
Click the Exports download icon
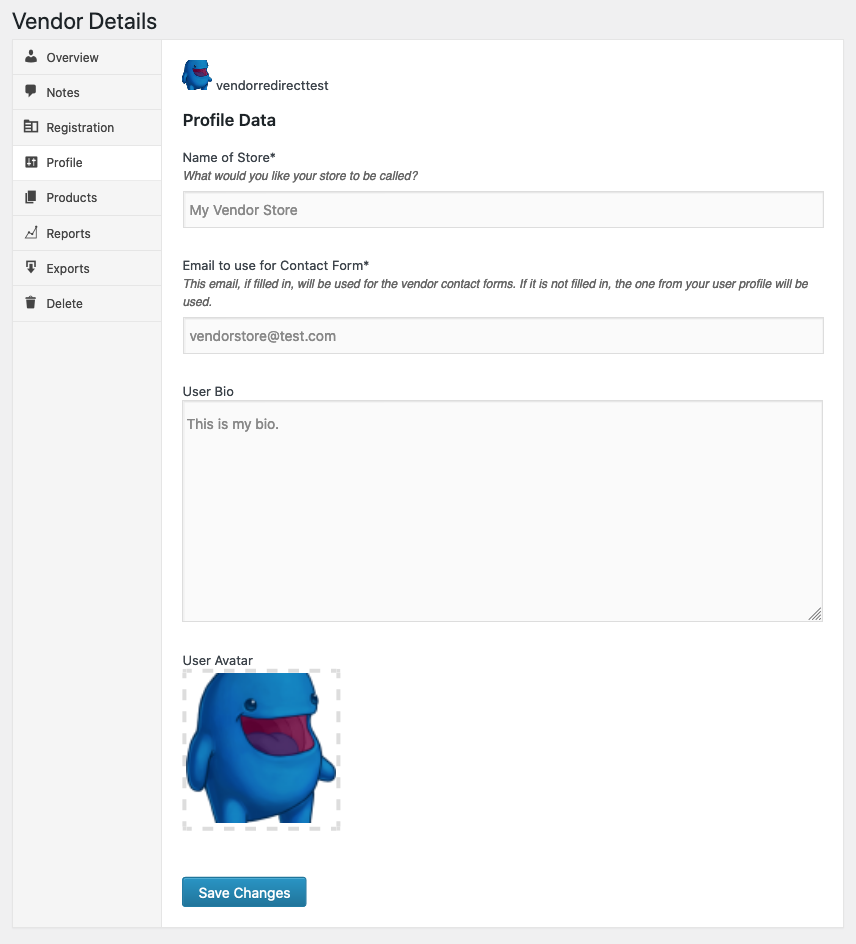(x=31, y=268)
